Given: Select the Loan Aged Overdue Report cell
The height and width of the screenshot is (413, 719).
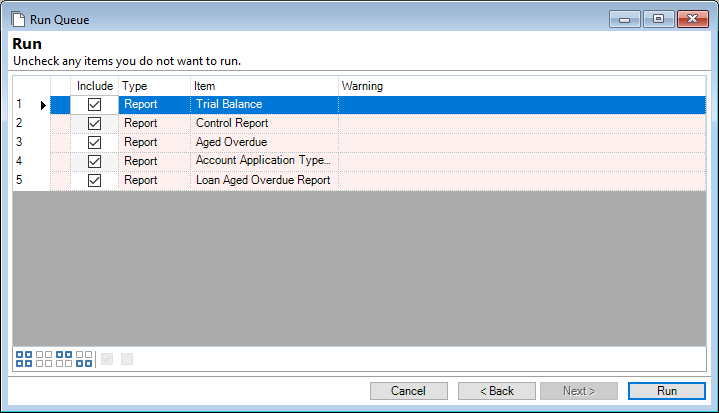Looking at the screenshot, I should point(265,181).
